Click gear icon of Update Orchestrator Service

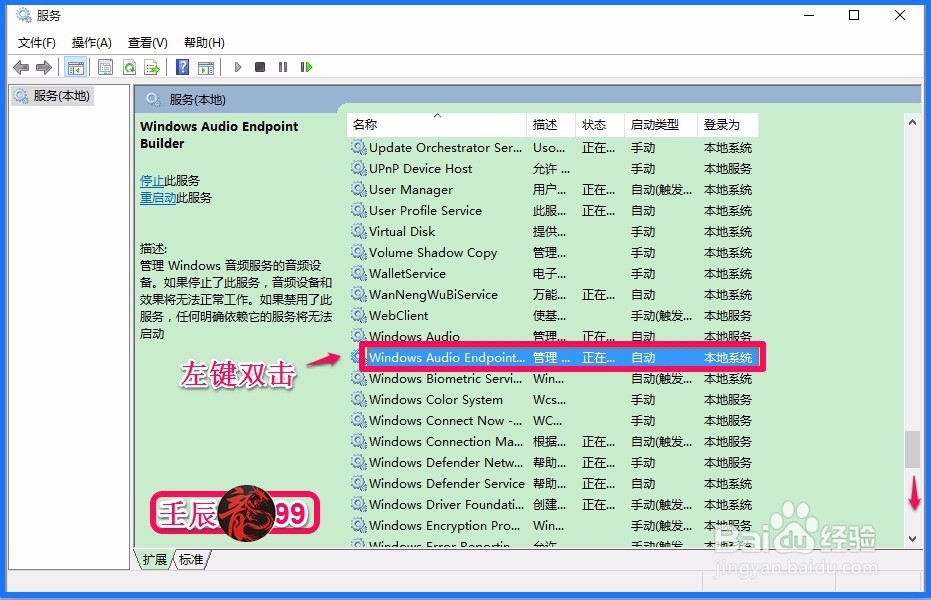click(x=358, y=147)
